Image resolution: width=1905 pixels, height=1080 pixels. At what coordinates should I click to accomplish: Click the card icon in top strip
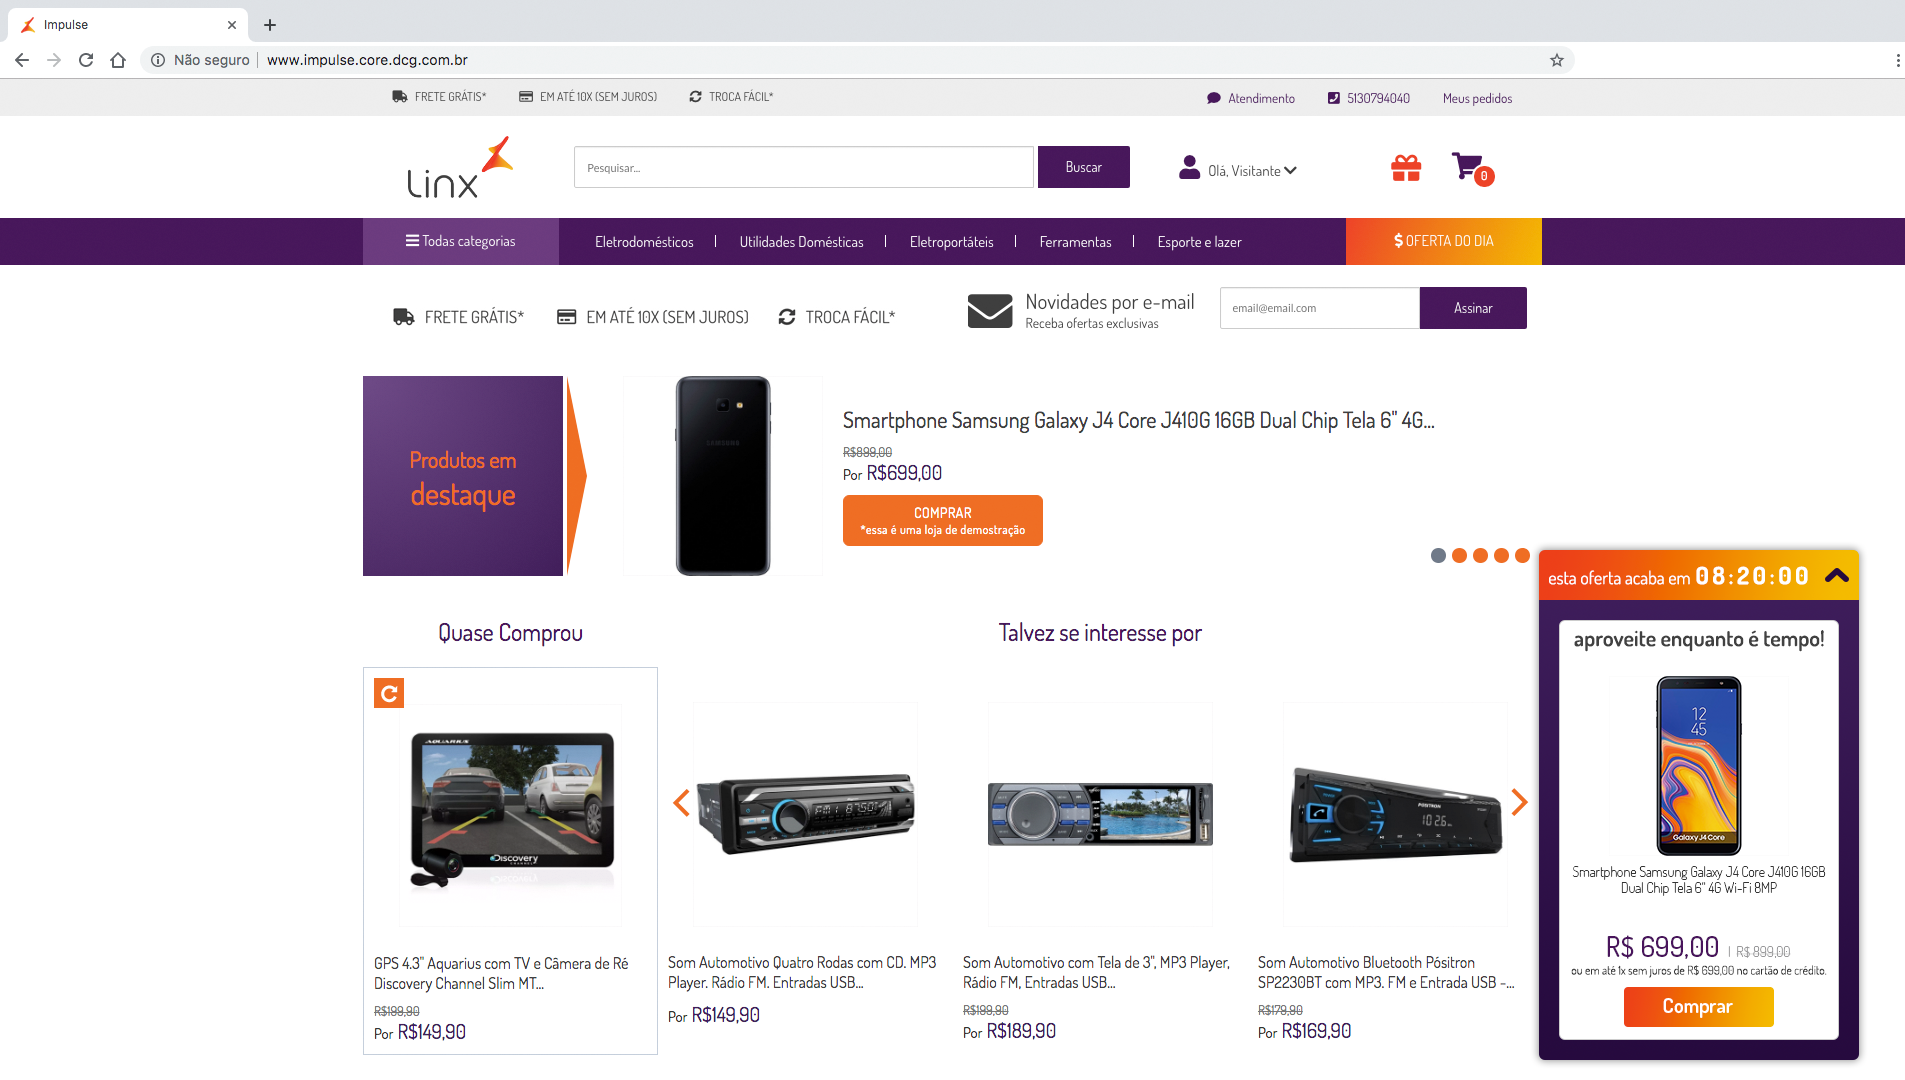(526, 97)
